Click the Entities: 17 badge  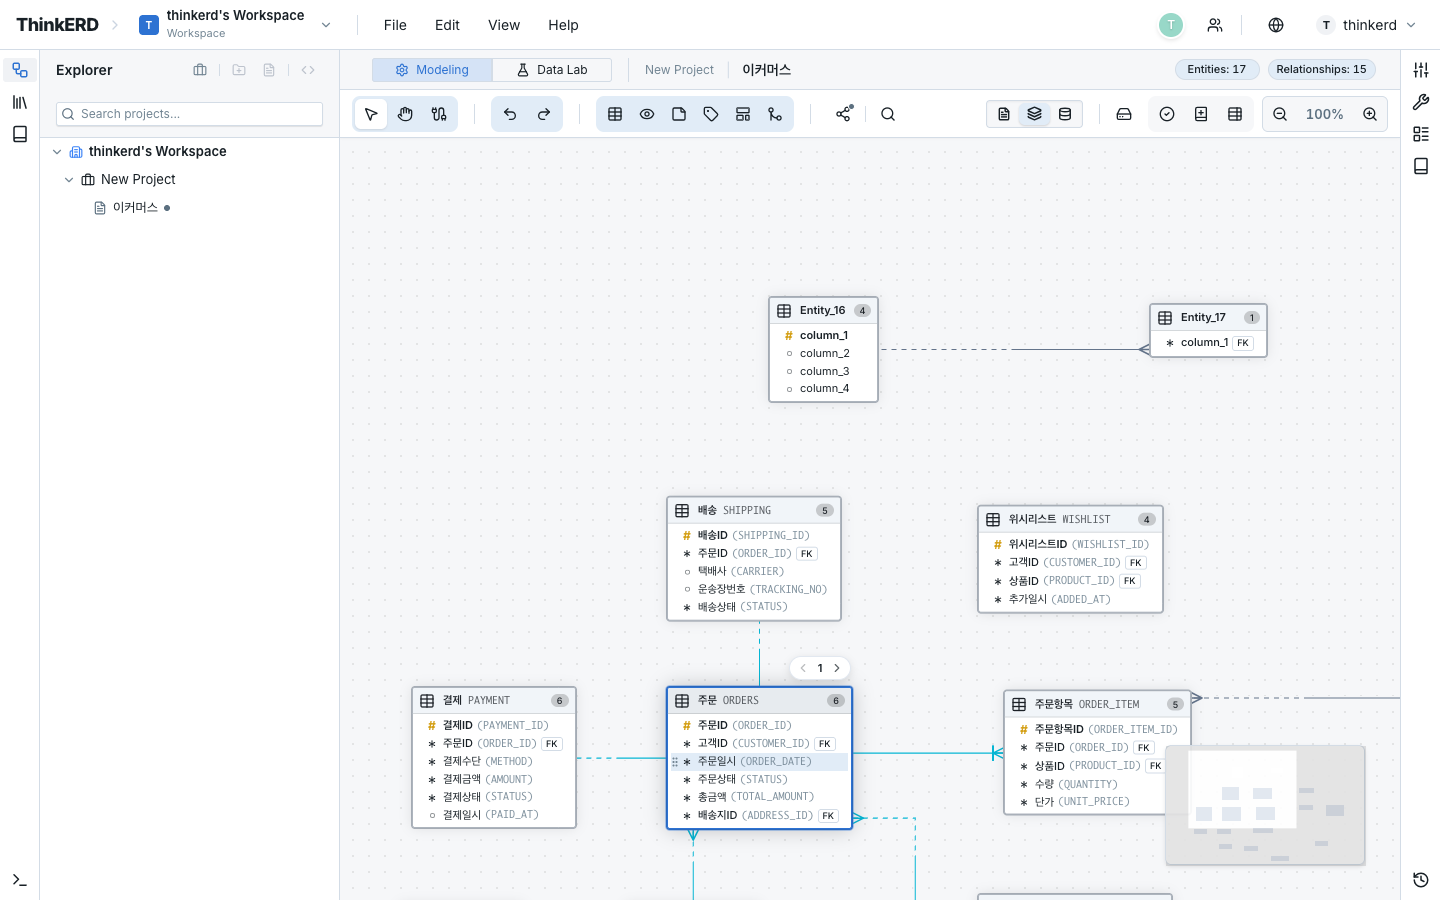pos(1217,69)
